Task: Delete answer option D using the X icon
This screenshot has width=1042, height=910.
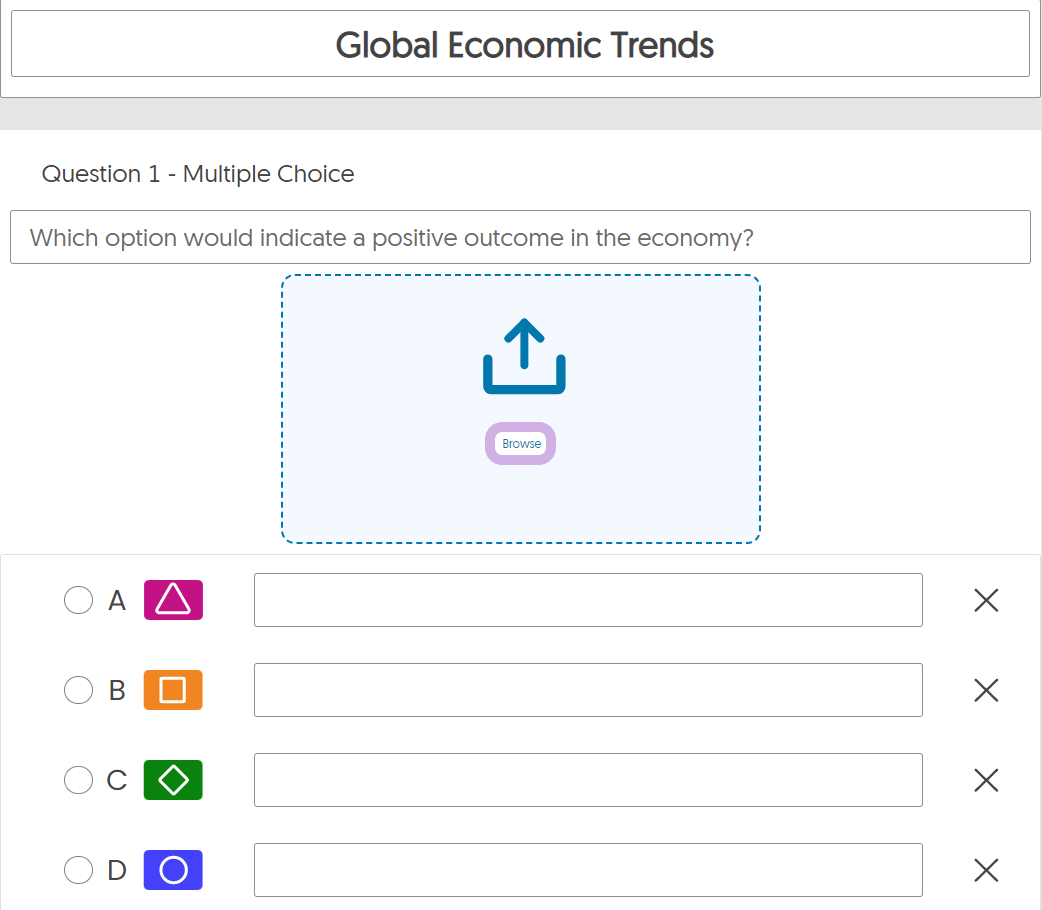Action: coord(986,870)
